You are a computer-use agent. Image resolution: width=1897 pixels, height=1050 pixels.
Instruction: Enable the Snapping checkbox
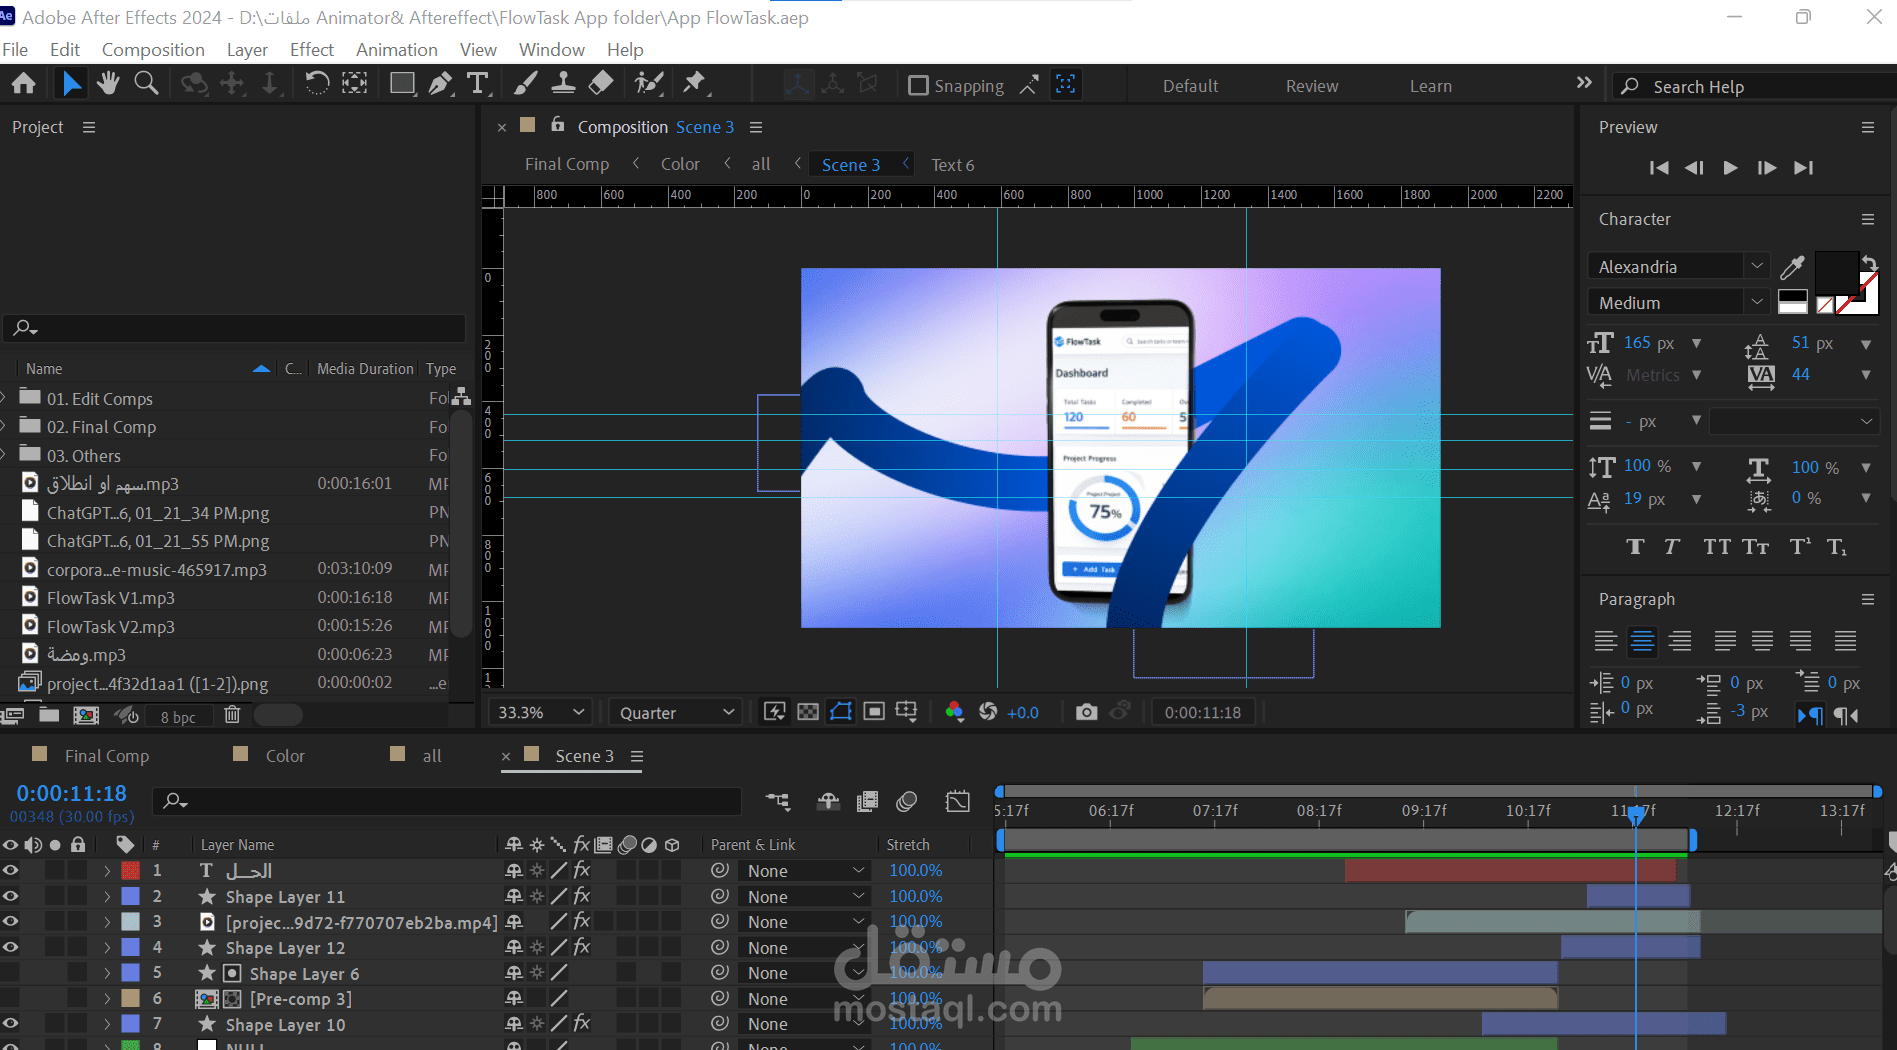[918, 86]
